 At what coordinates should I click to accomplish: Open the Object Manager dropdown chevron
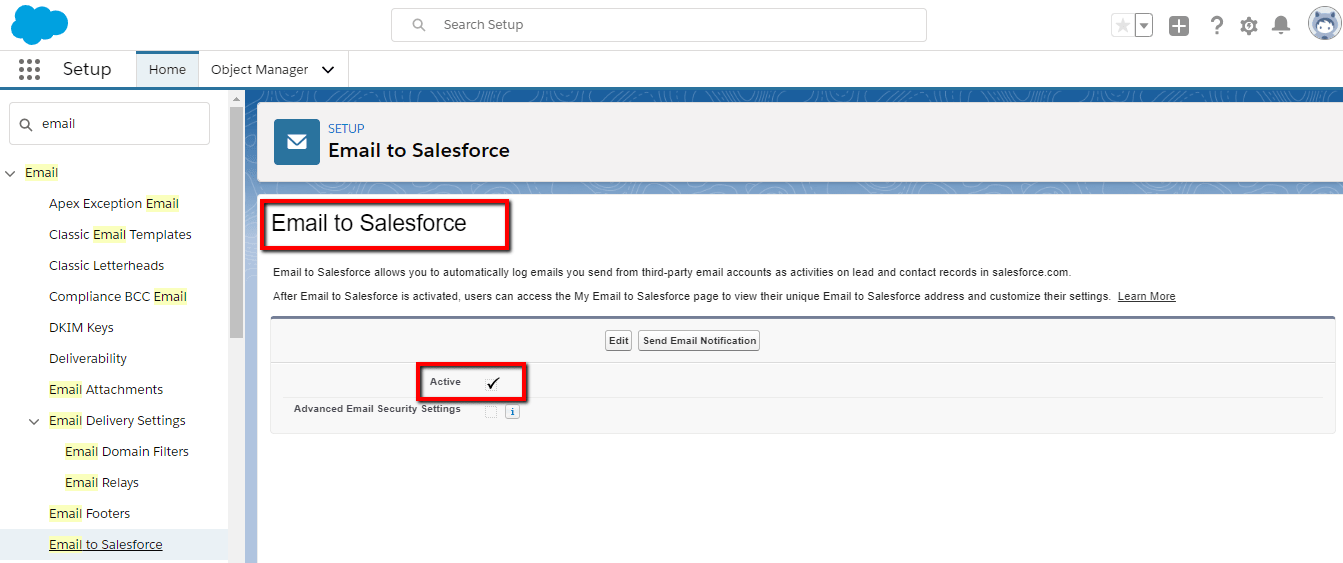[x=328, y=70]
